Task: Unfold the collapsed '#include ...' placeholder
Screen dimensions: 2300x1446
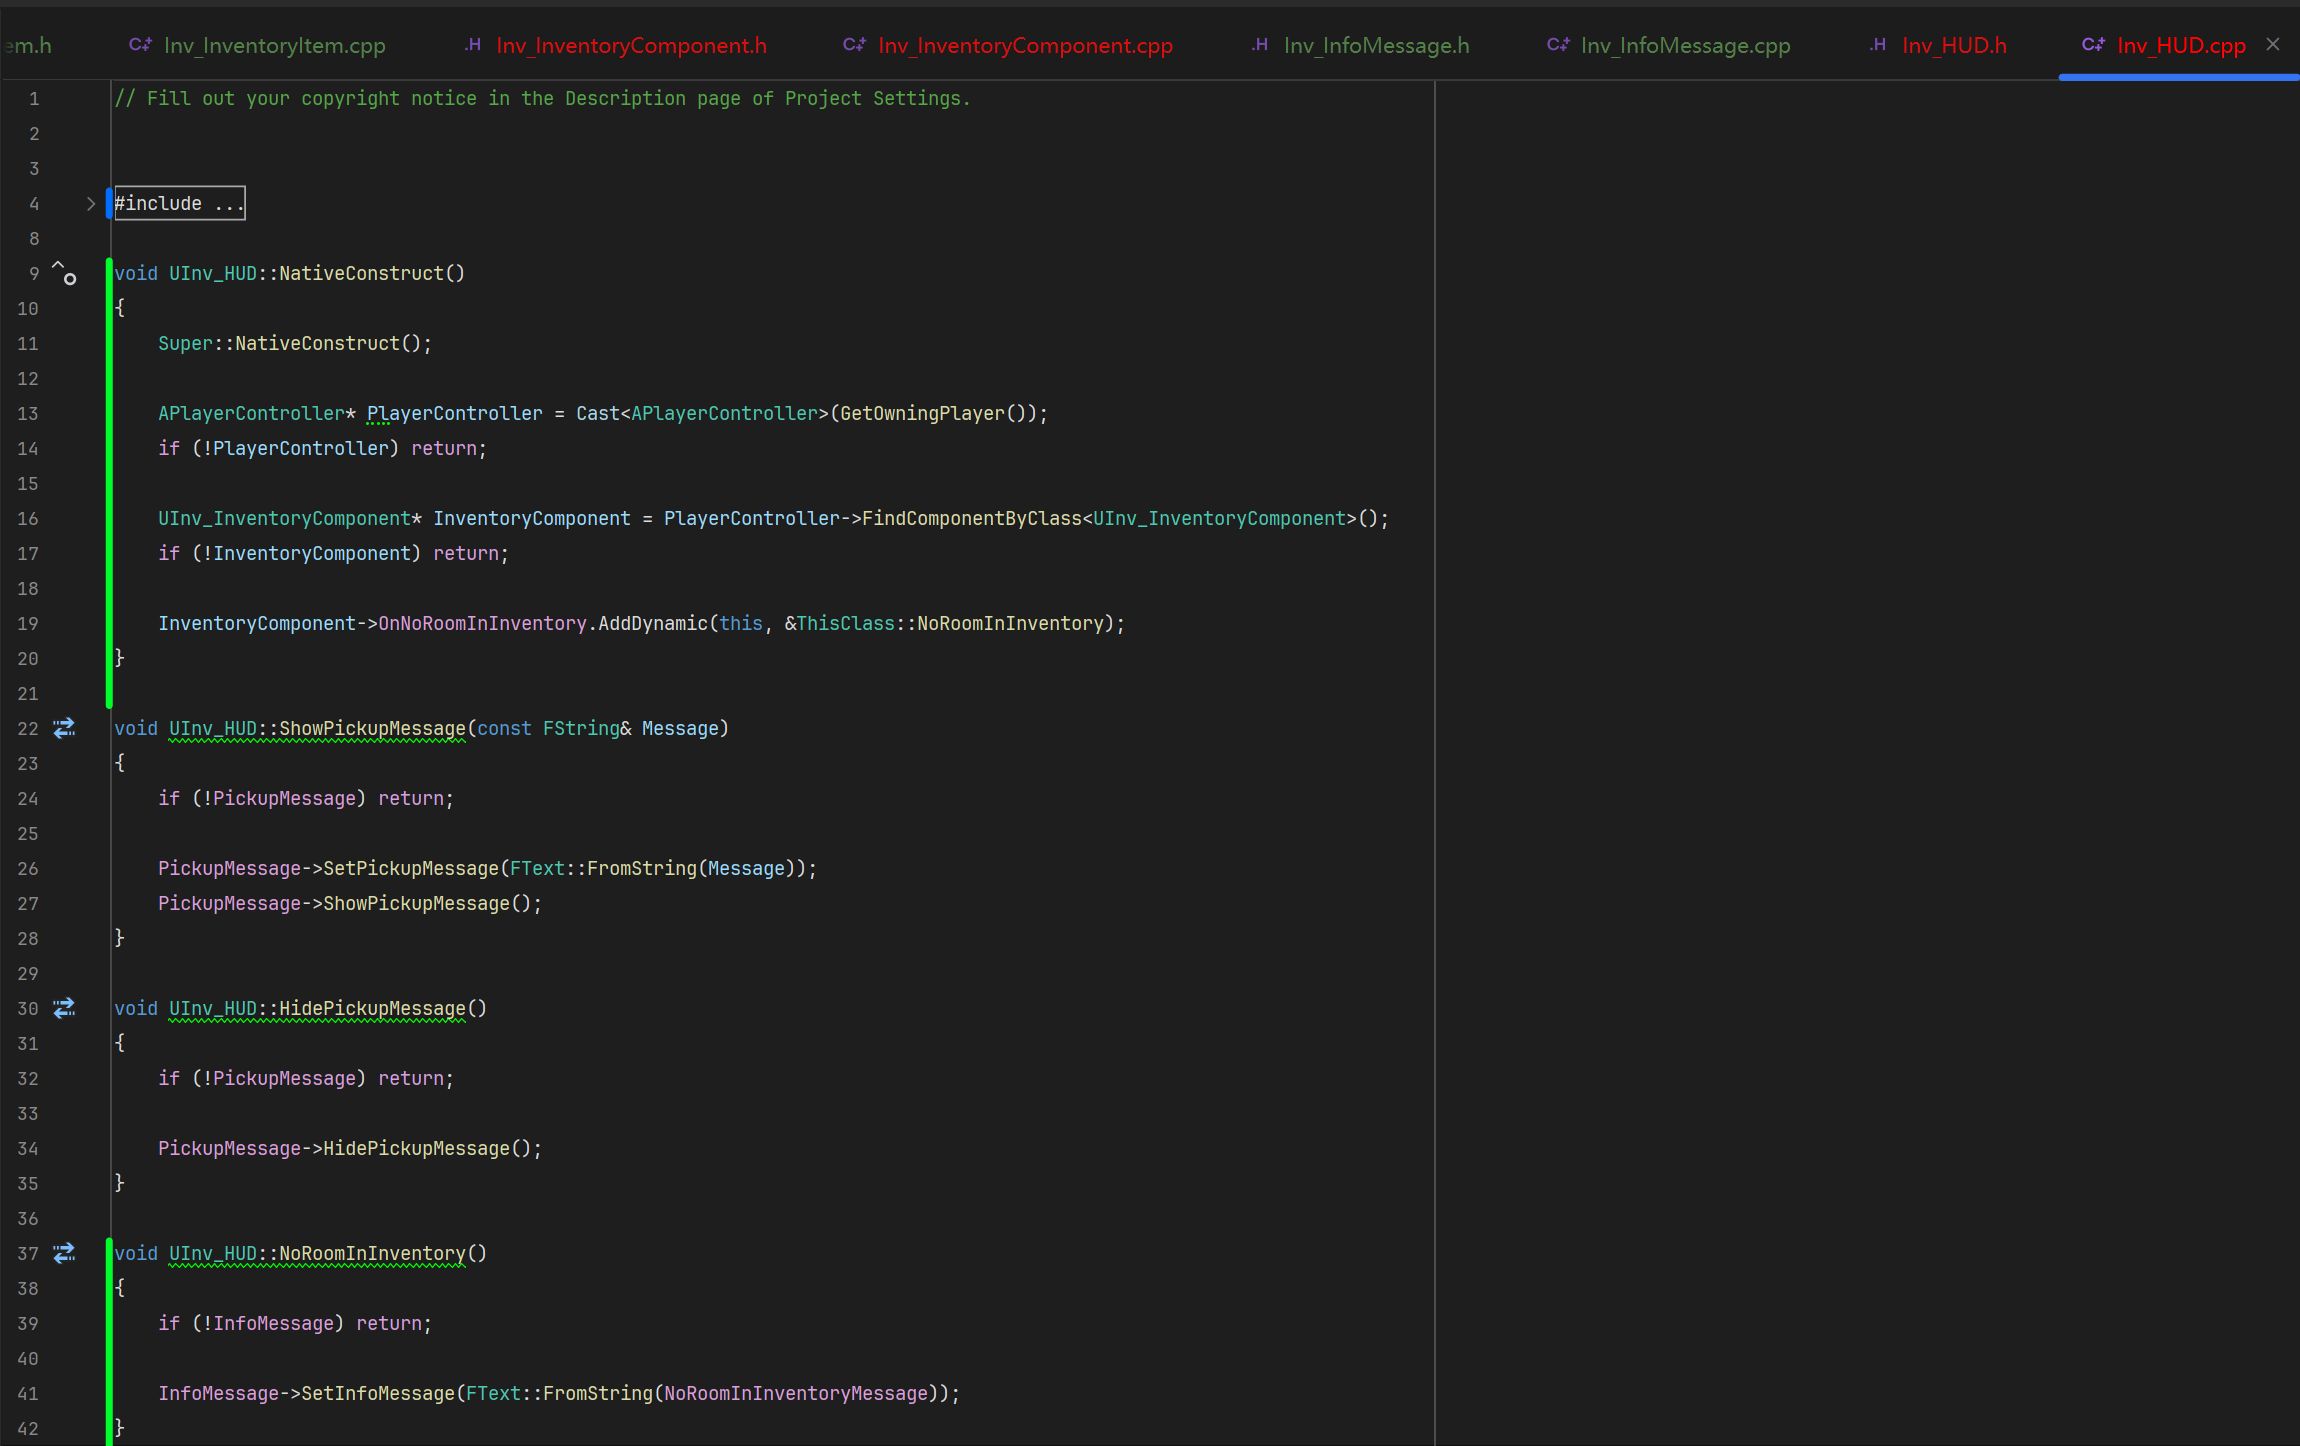Action: pyautogui.click(x=179, y=204)
